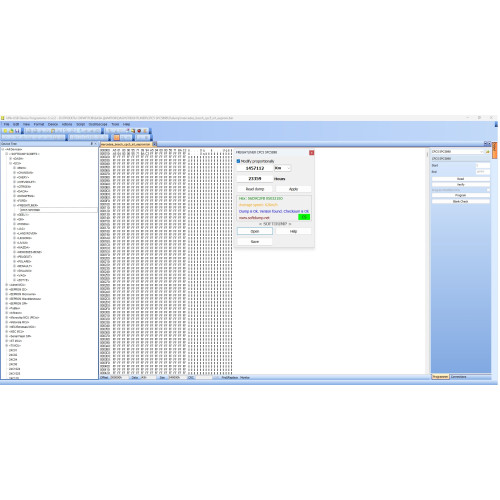Close the Device Tree panel
Viewport: 500px width, 500px height.
[x=96, y=144]
